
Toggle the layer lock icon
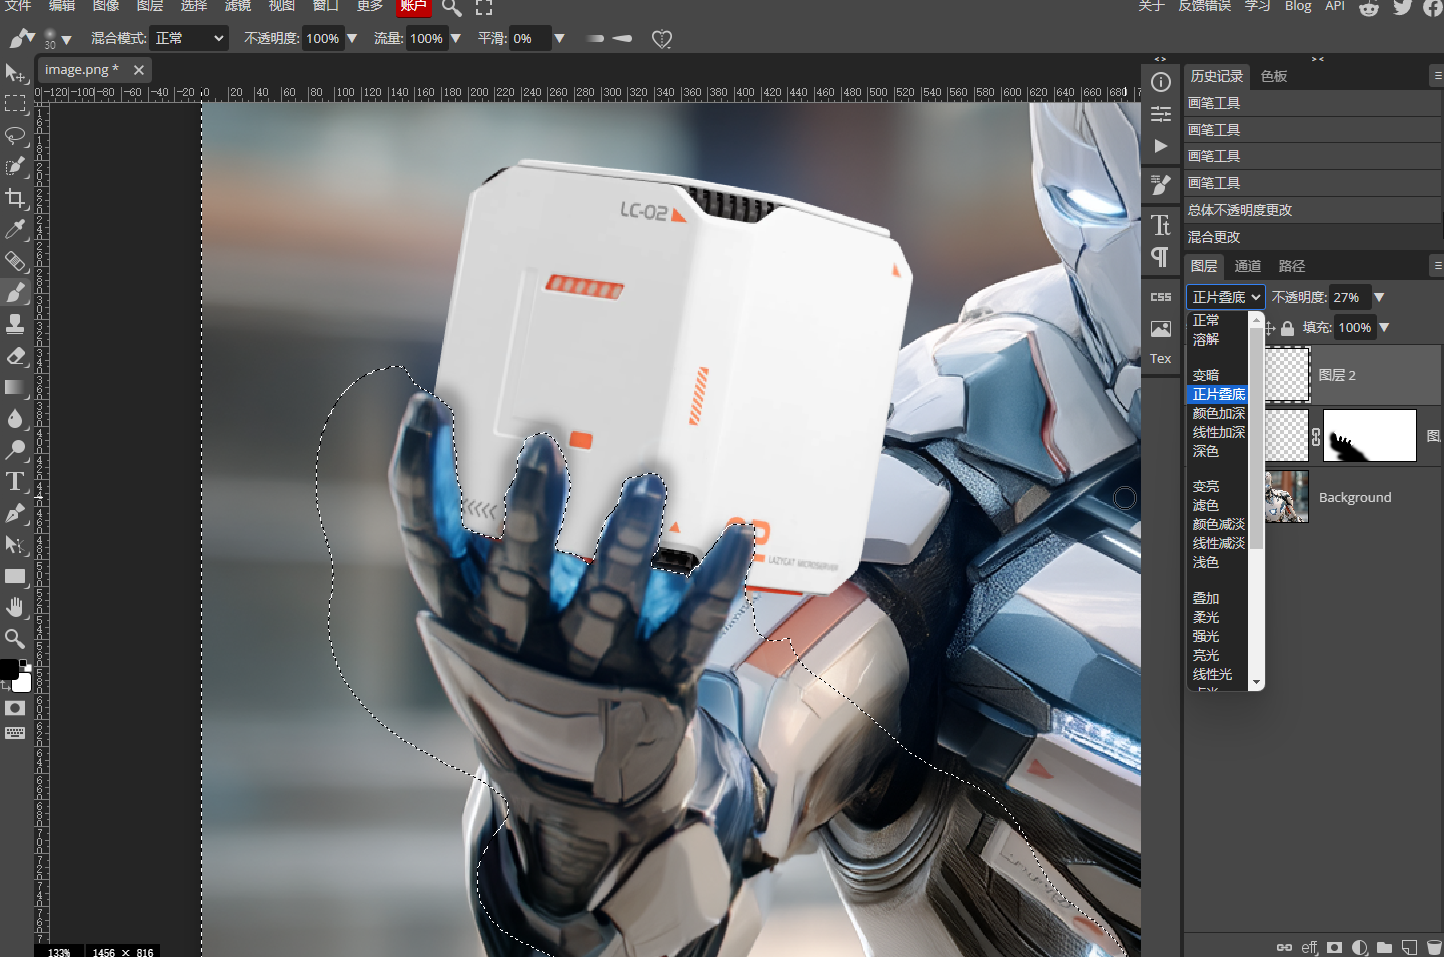click(x=1287, y=328)
